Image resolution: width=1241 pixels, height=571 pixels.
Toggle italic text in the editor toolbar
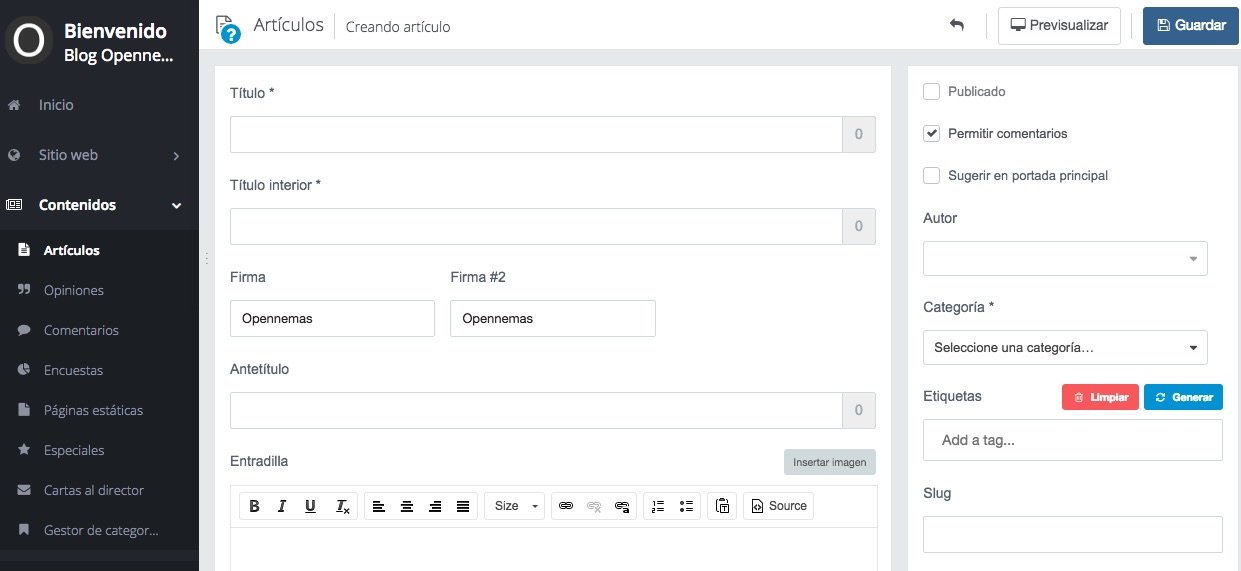[x=282, y=506]
